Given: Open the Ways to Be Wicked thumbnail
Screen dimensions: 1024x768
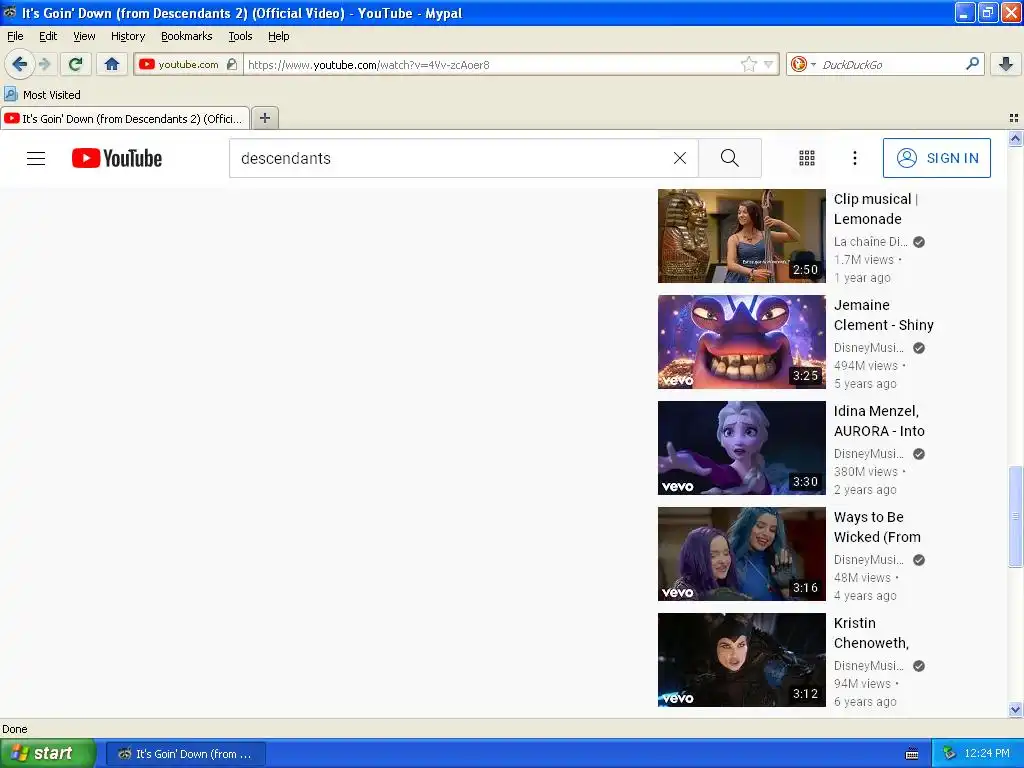Looking at the screenshot, I should (x=741, y=554).
